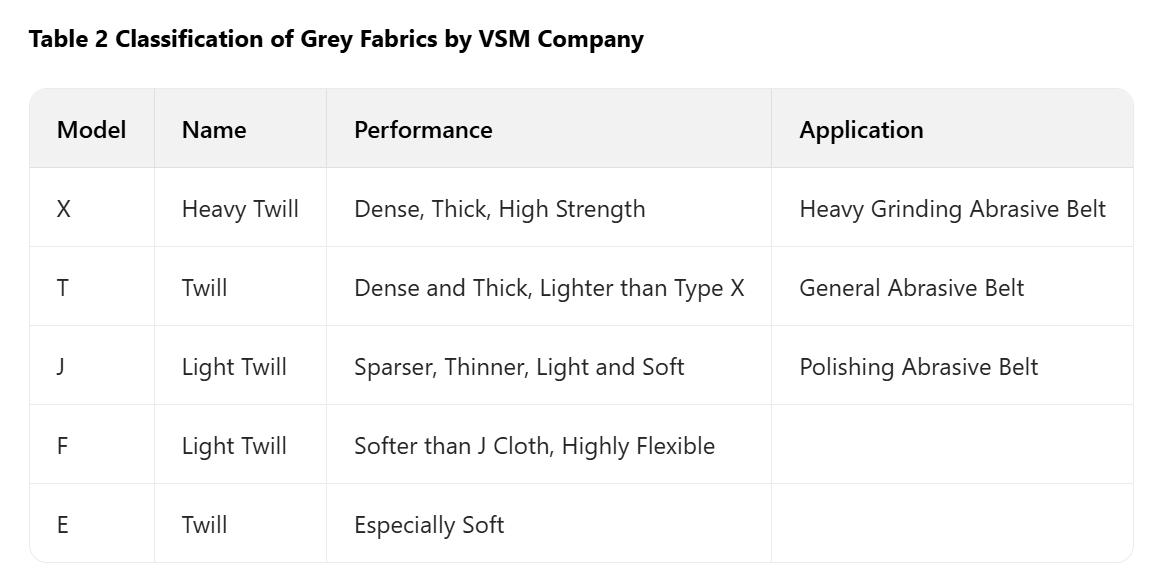Select 'Sparser, Thinner, Light and Soft' cell
This screenshot has height=578, width=1152.
[519, 367]
